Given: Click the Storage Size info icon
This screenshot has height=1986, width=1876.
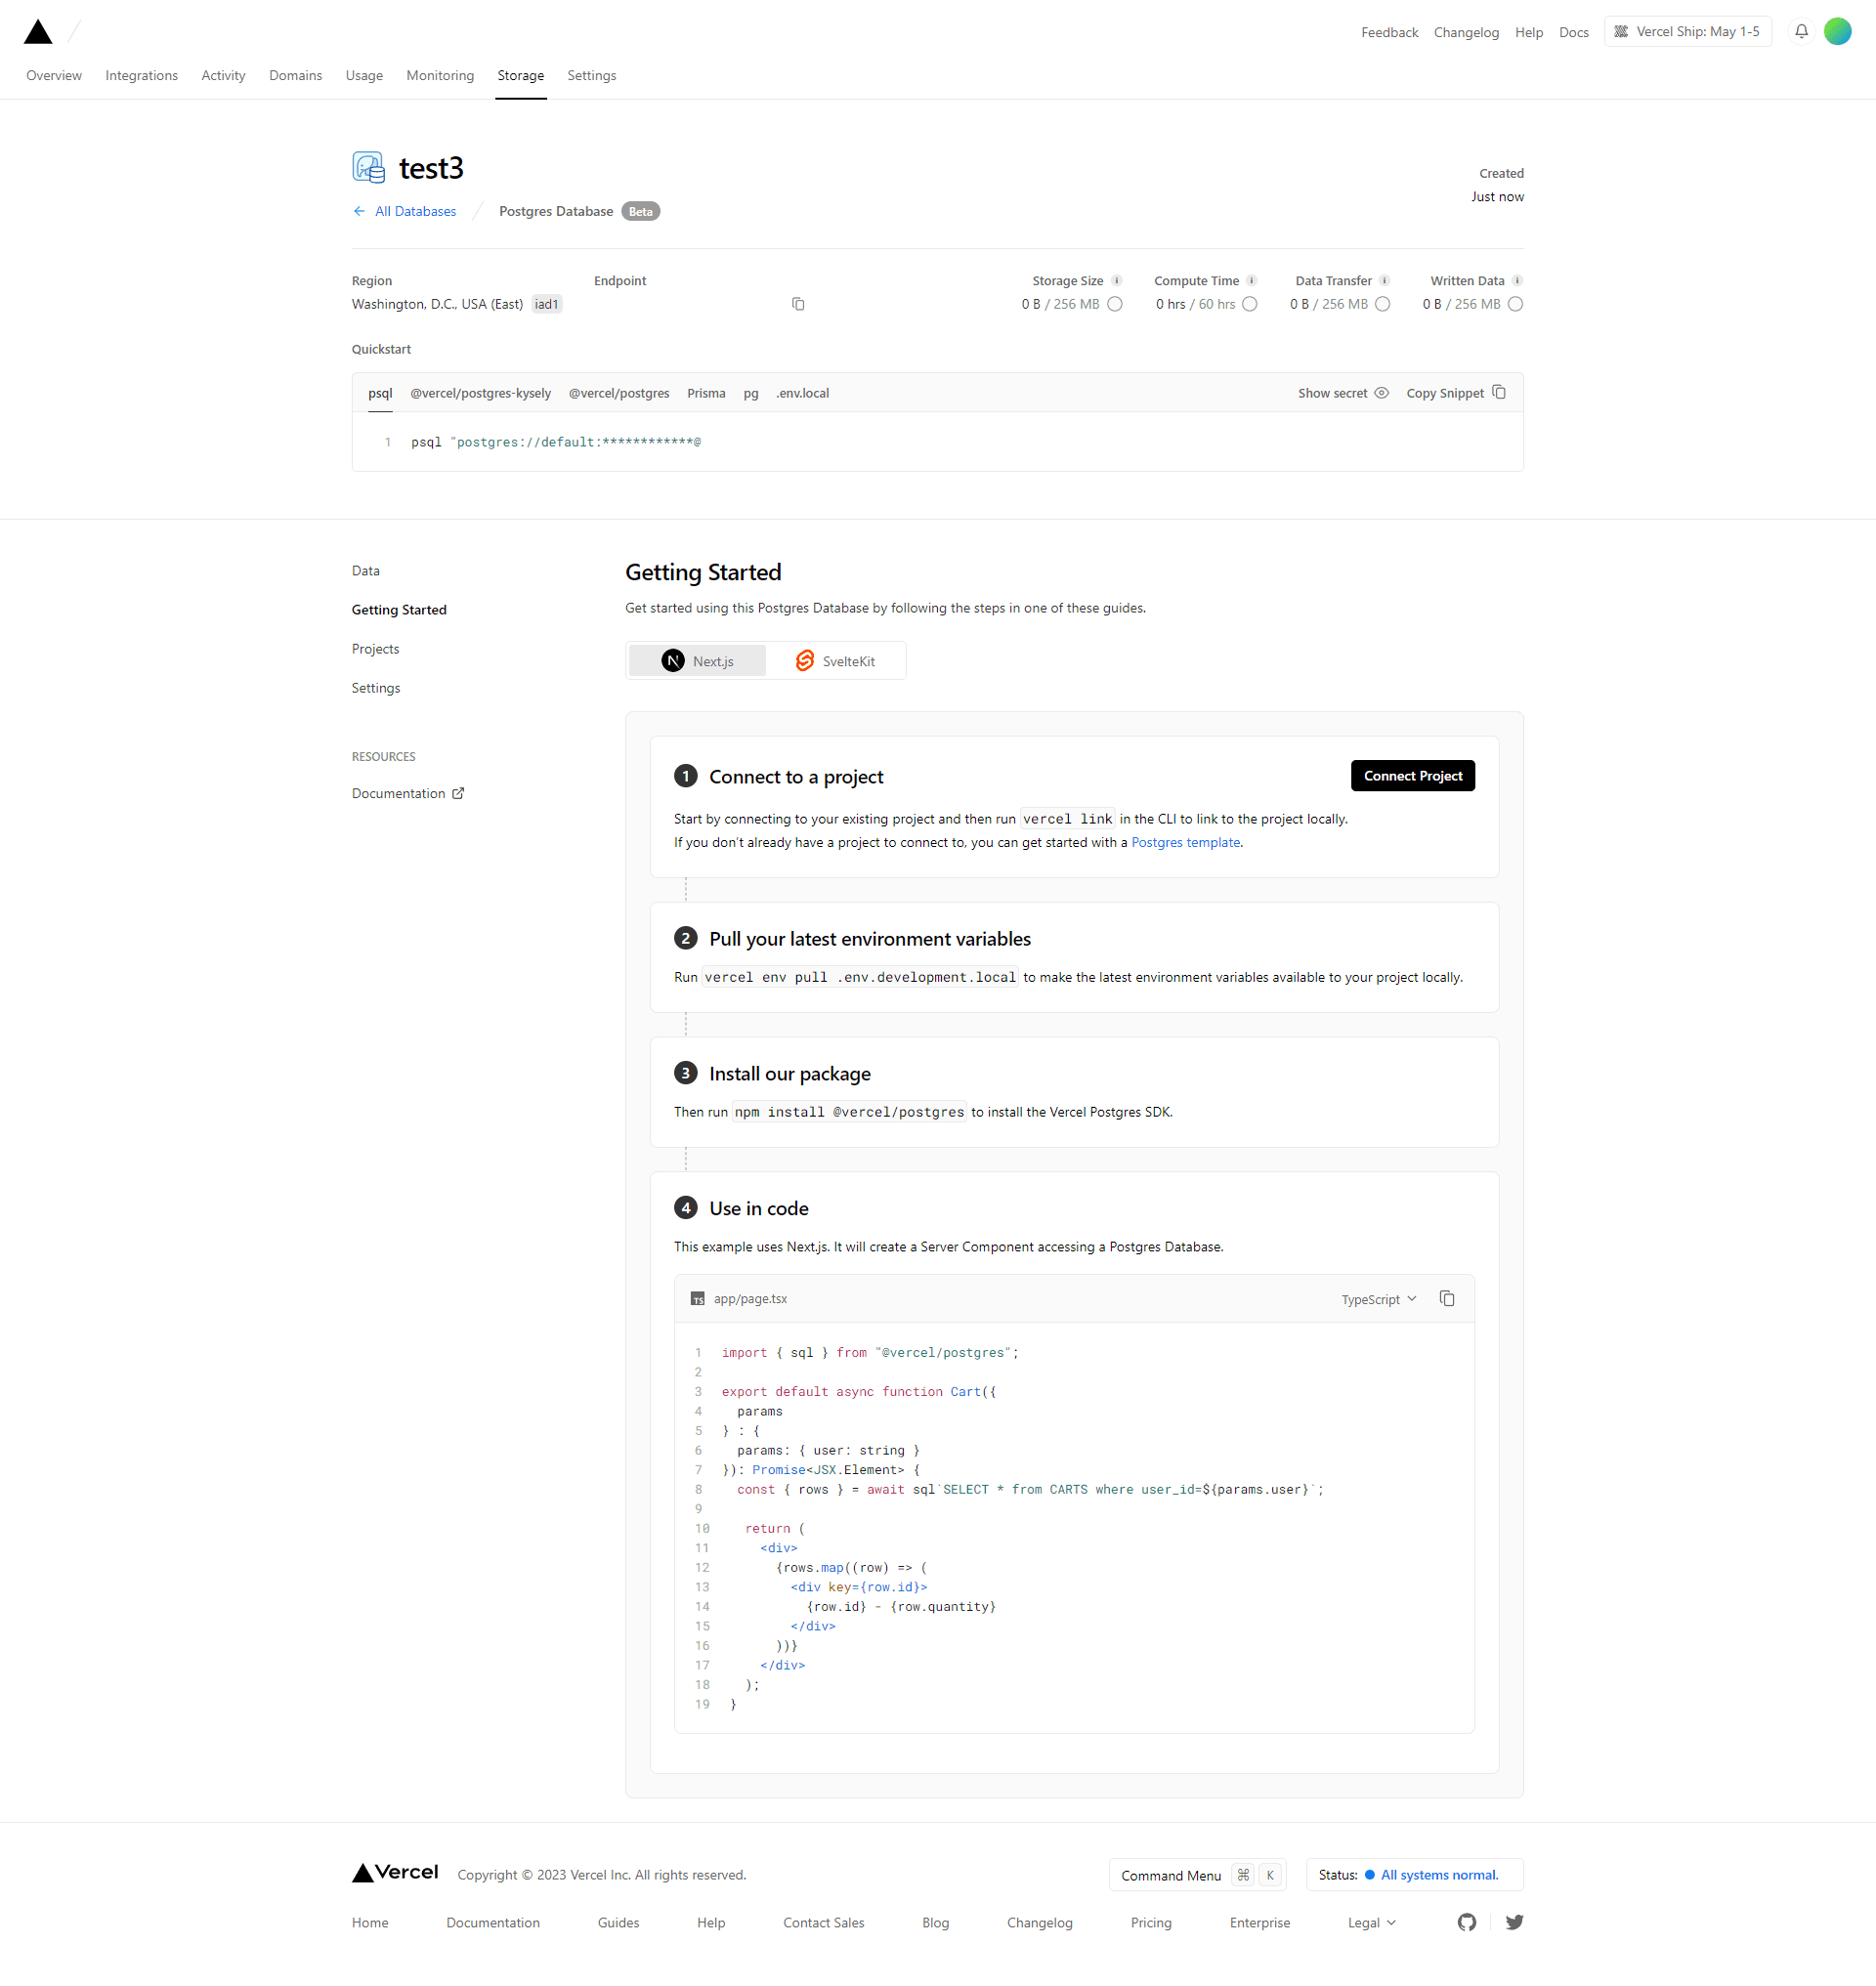Looking at the screenshot, I should pyautogui.click(x=1117, y=281).
